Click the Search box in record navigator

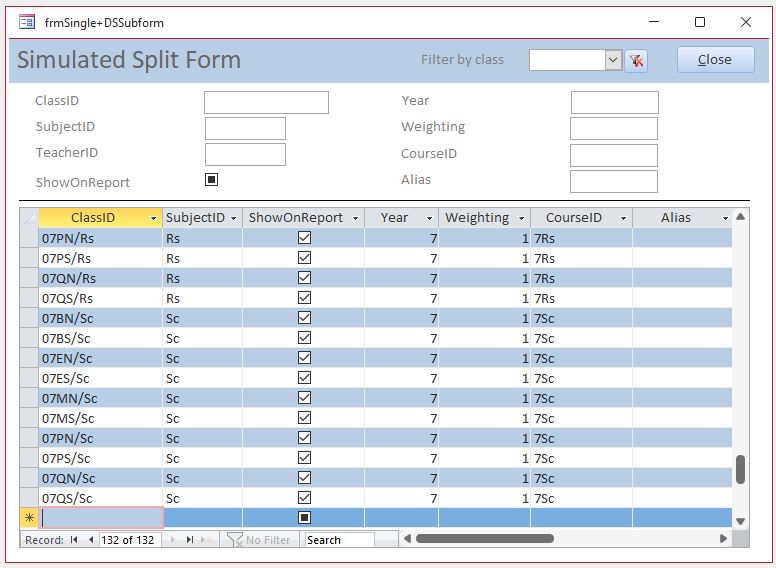pos(339,540)
